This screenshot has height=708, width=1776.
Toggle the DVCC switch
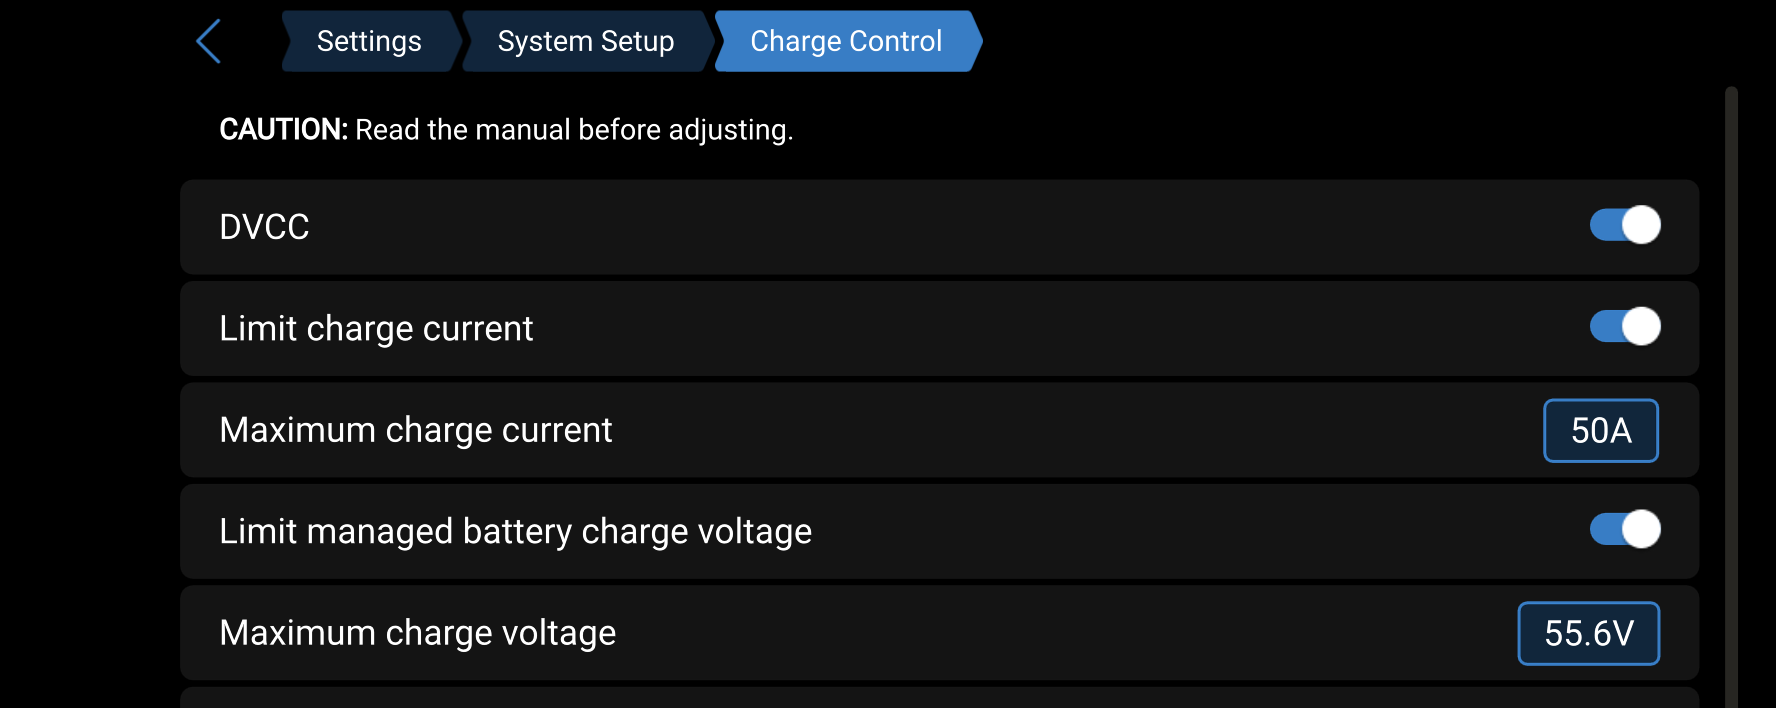[x=1624, y=226]
